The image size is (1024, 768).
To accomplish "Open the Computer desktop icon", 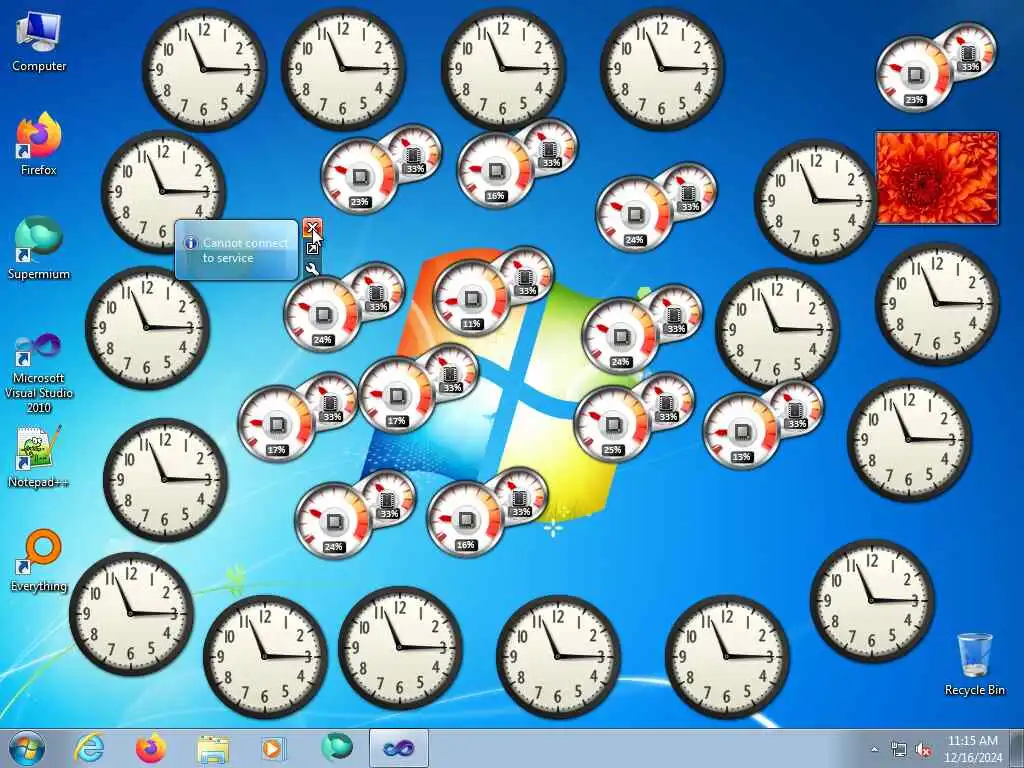I will point(39,43).
